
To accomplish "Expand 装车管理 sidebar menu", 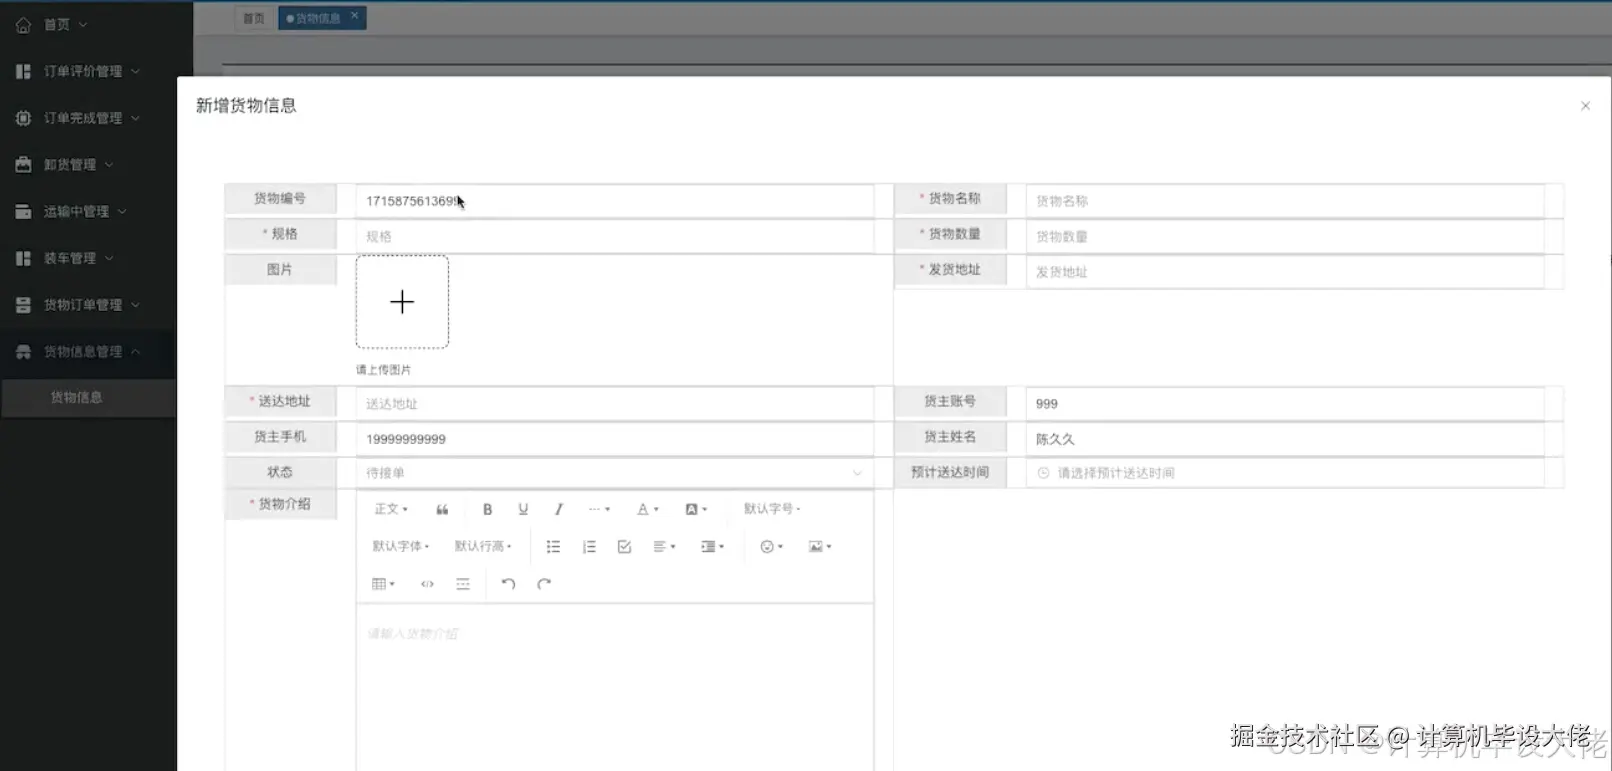I will coord(88,258).
